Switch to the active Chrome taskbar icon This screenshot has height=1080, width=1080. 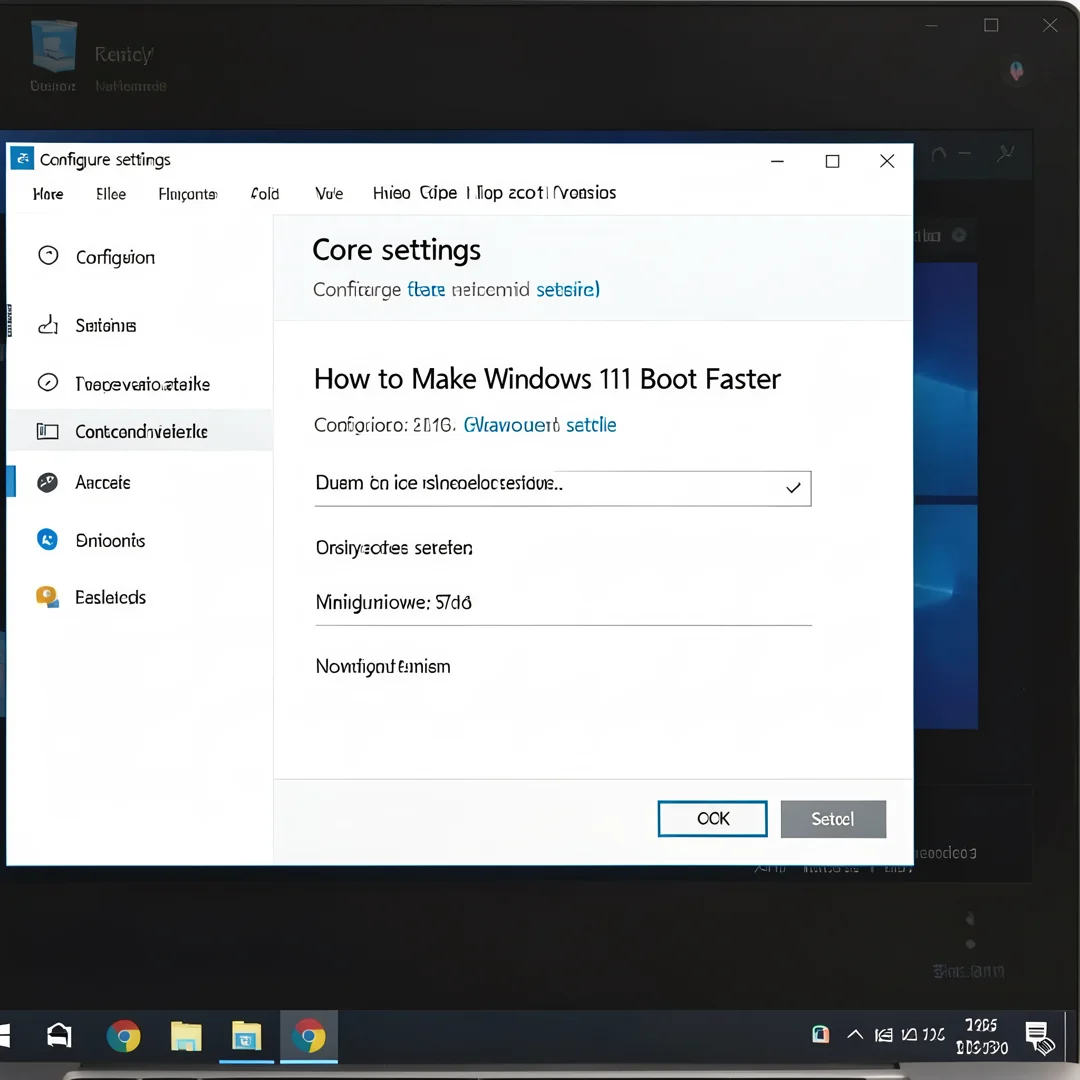[309, 1036]
